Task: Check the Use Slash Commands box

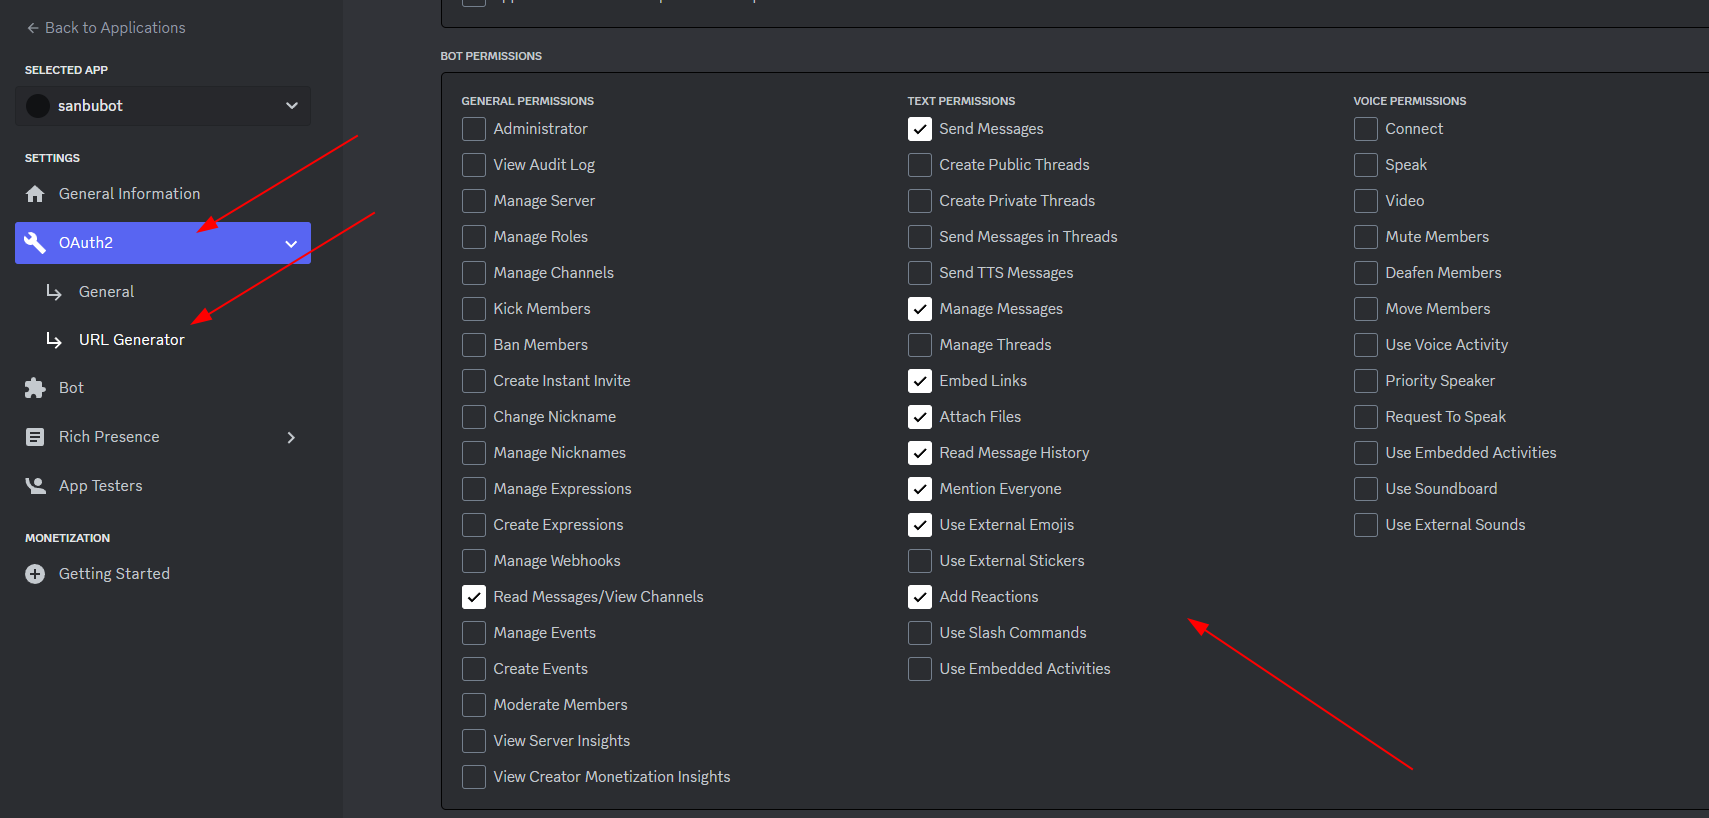Action: pos(920,633)
